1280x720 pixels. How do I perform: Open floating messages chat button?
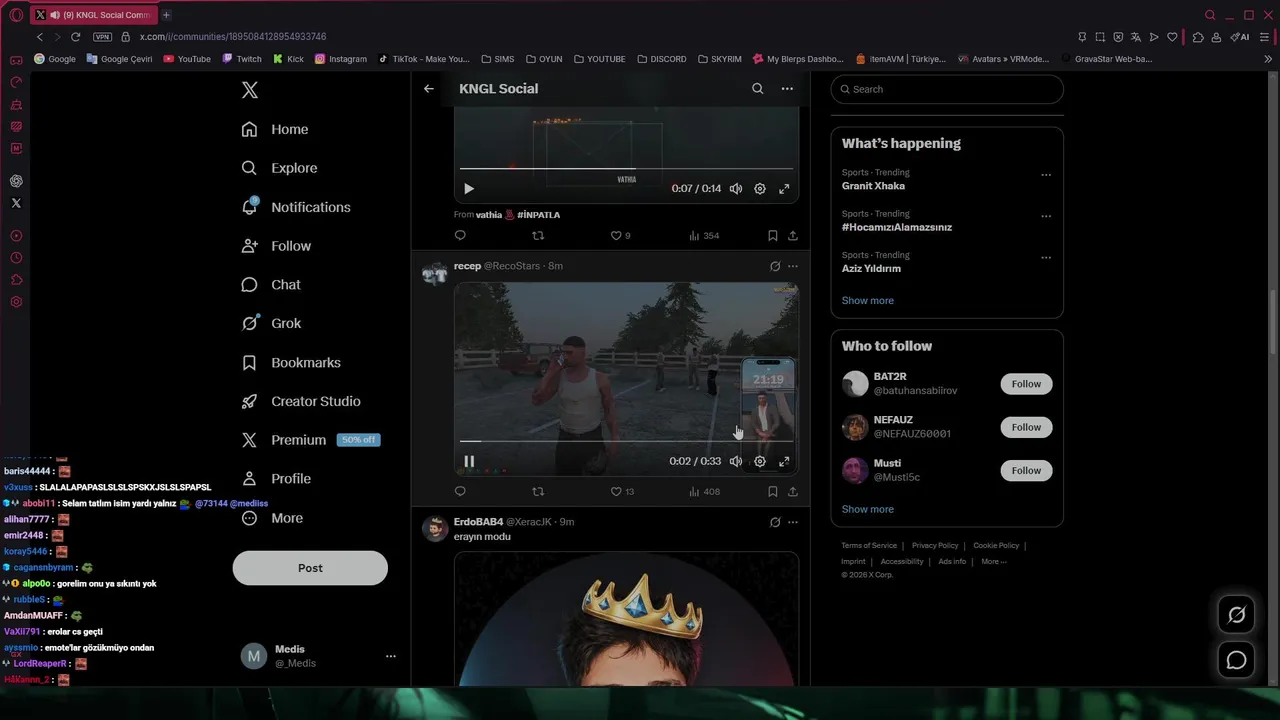(1237, 660)
